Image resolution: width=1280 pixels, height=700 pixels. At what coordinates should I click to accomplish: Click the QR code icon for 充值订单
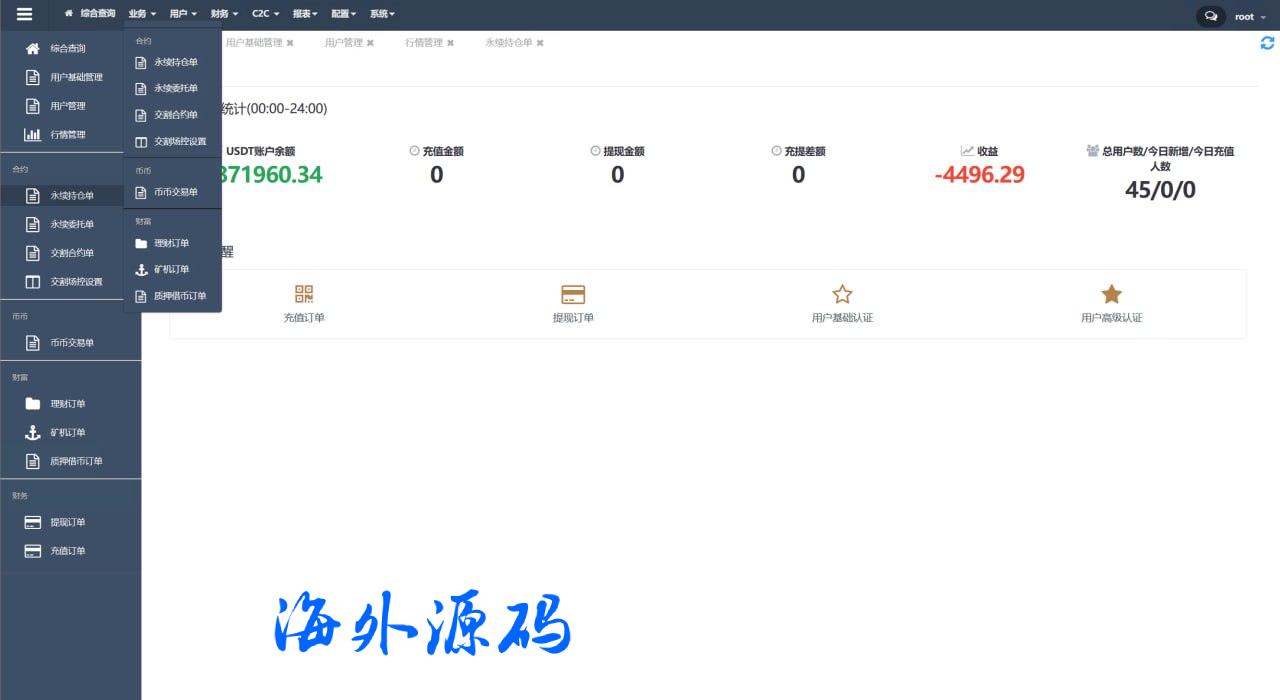pyautogui.click(x=304, y=294)
